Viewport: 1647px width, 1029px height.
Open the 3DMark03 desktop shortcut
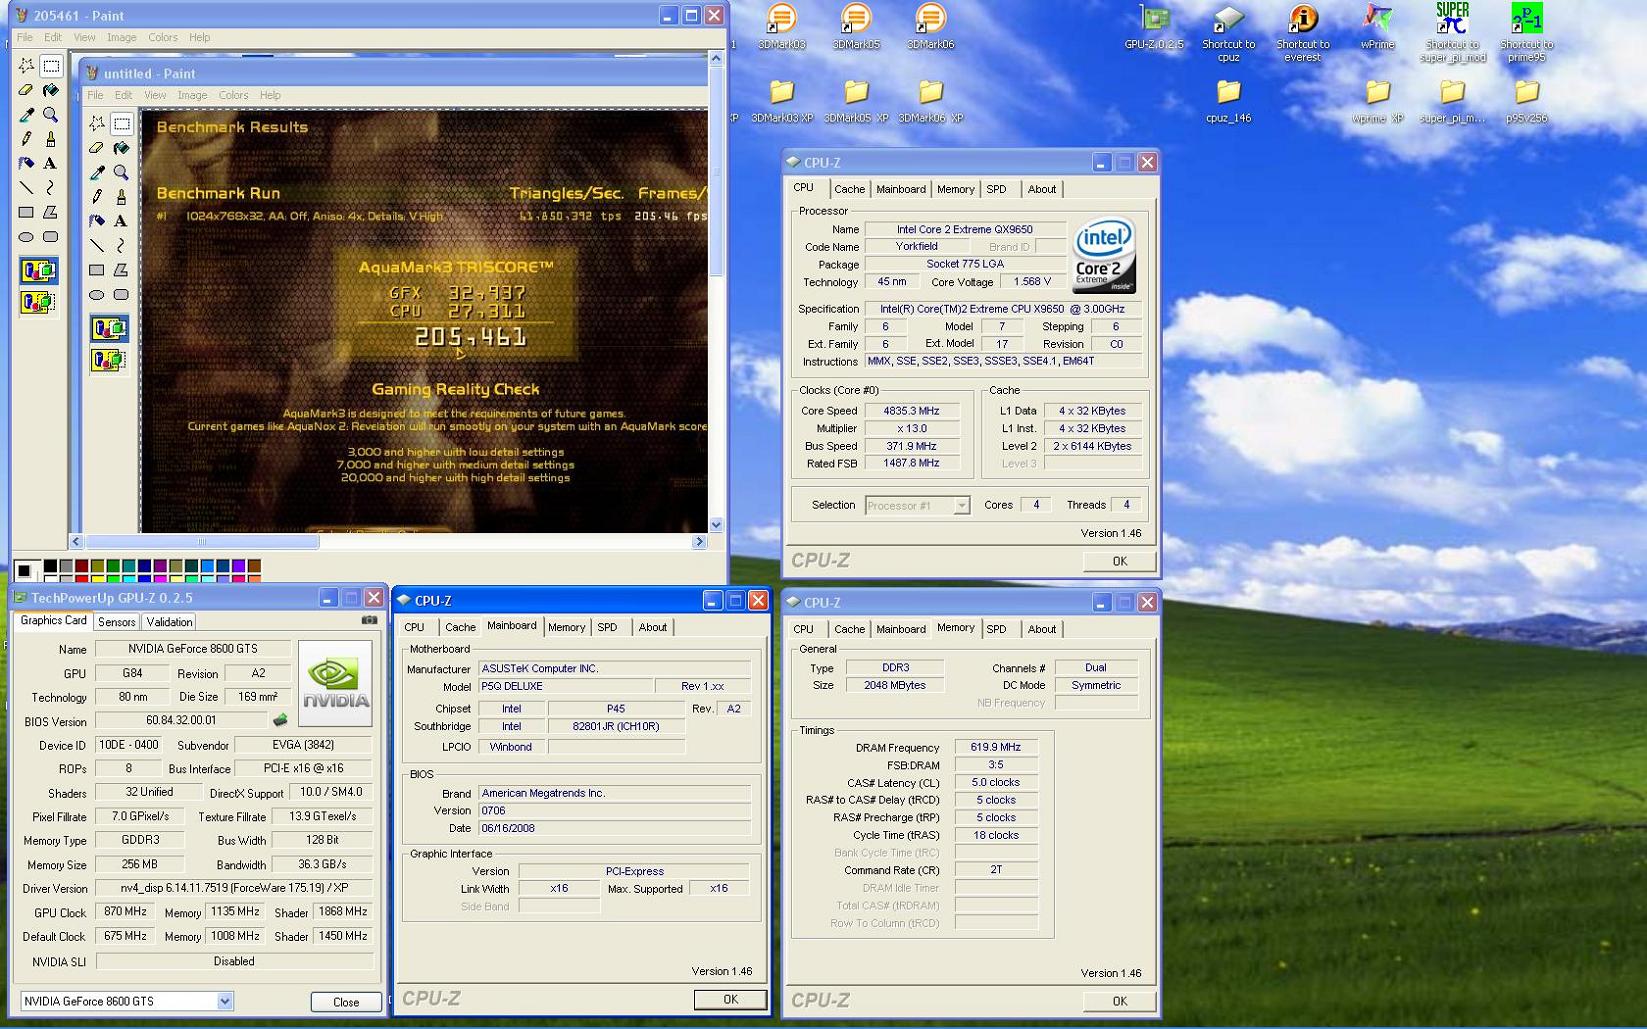pos(782,28)
